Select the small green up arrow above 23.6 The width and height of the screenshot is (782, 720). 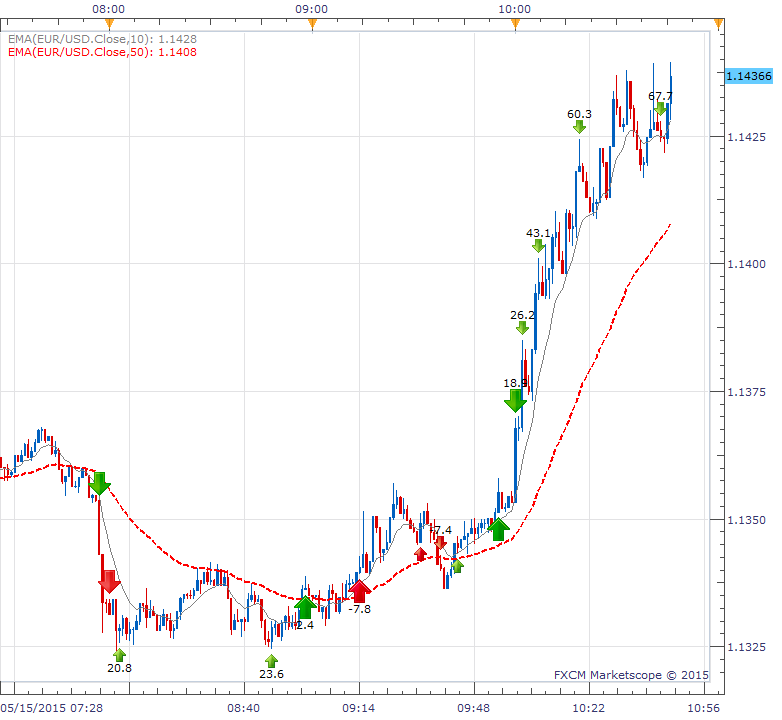click(271, 661)
